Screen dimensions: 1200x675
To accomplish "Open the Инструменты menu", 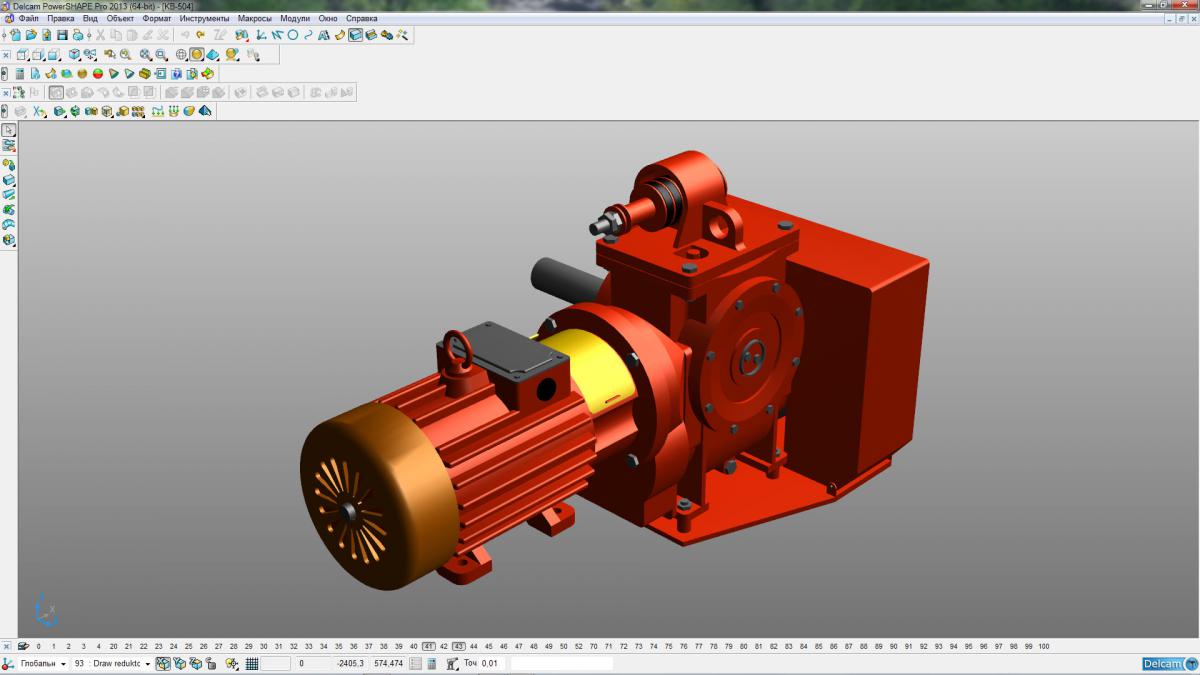I will [204, 18].
